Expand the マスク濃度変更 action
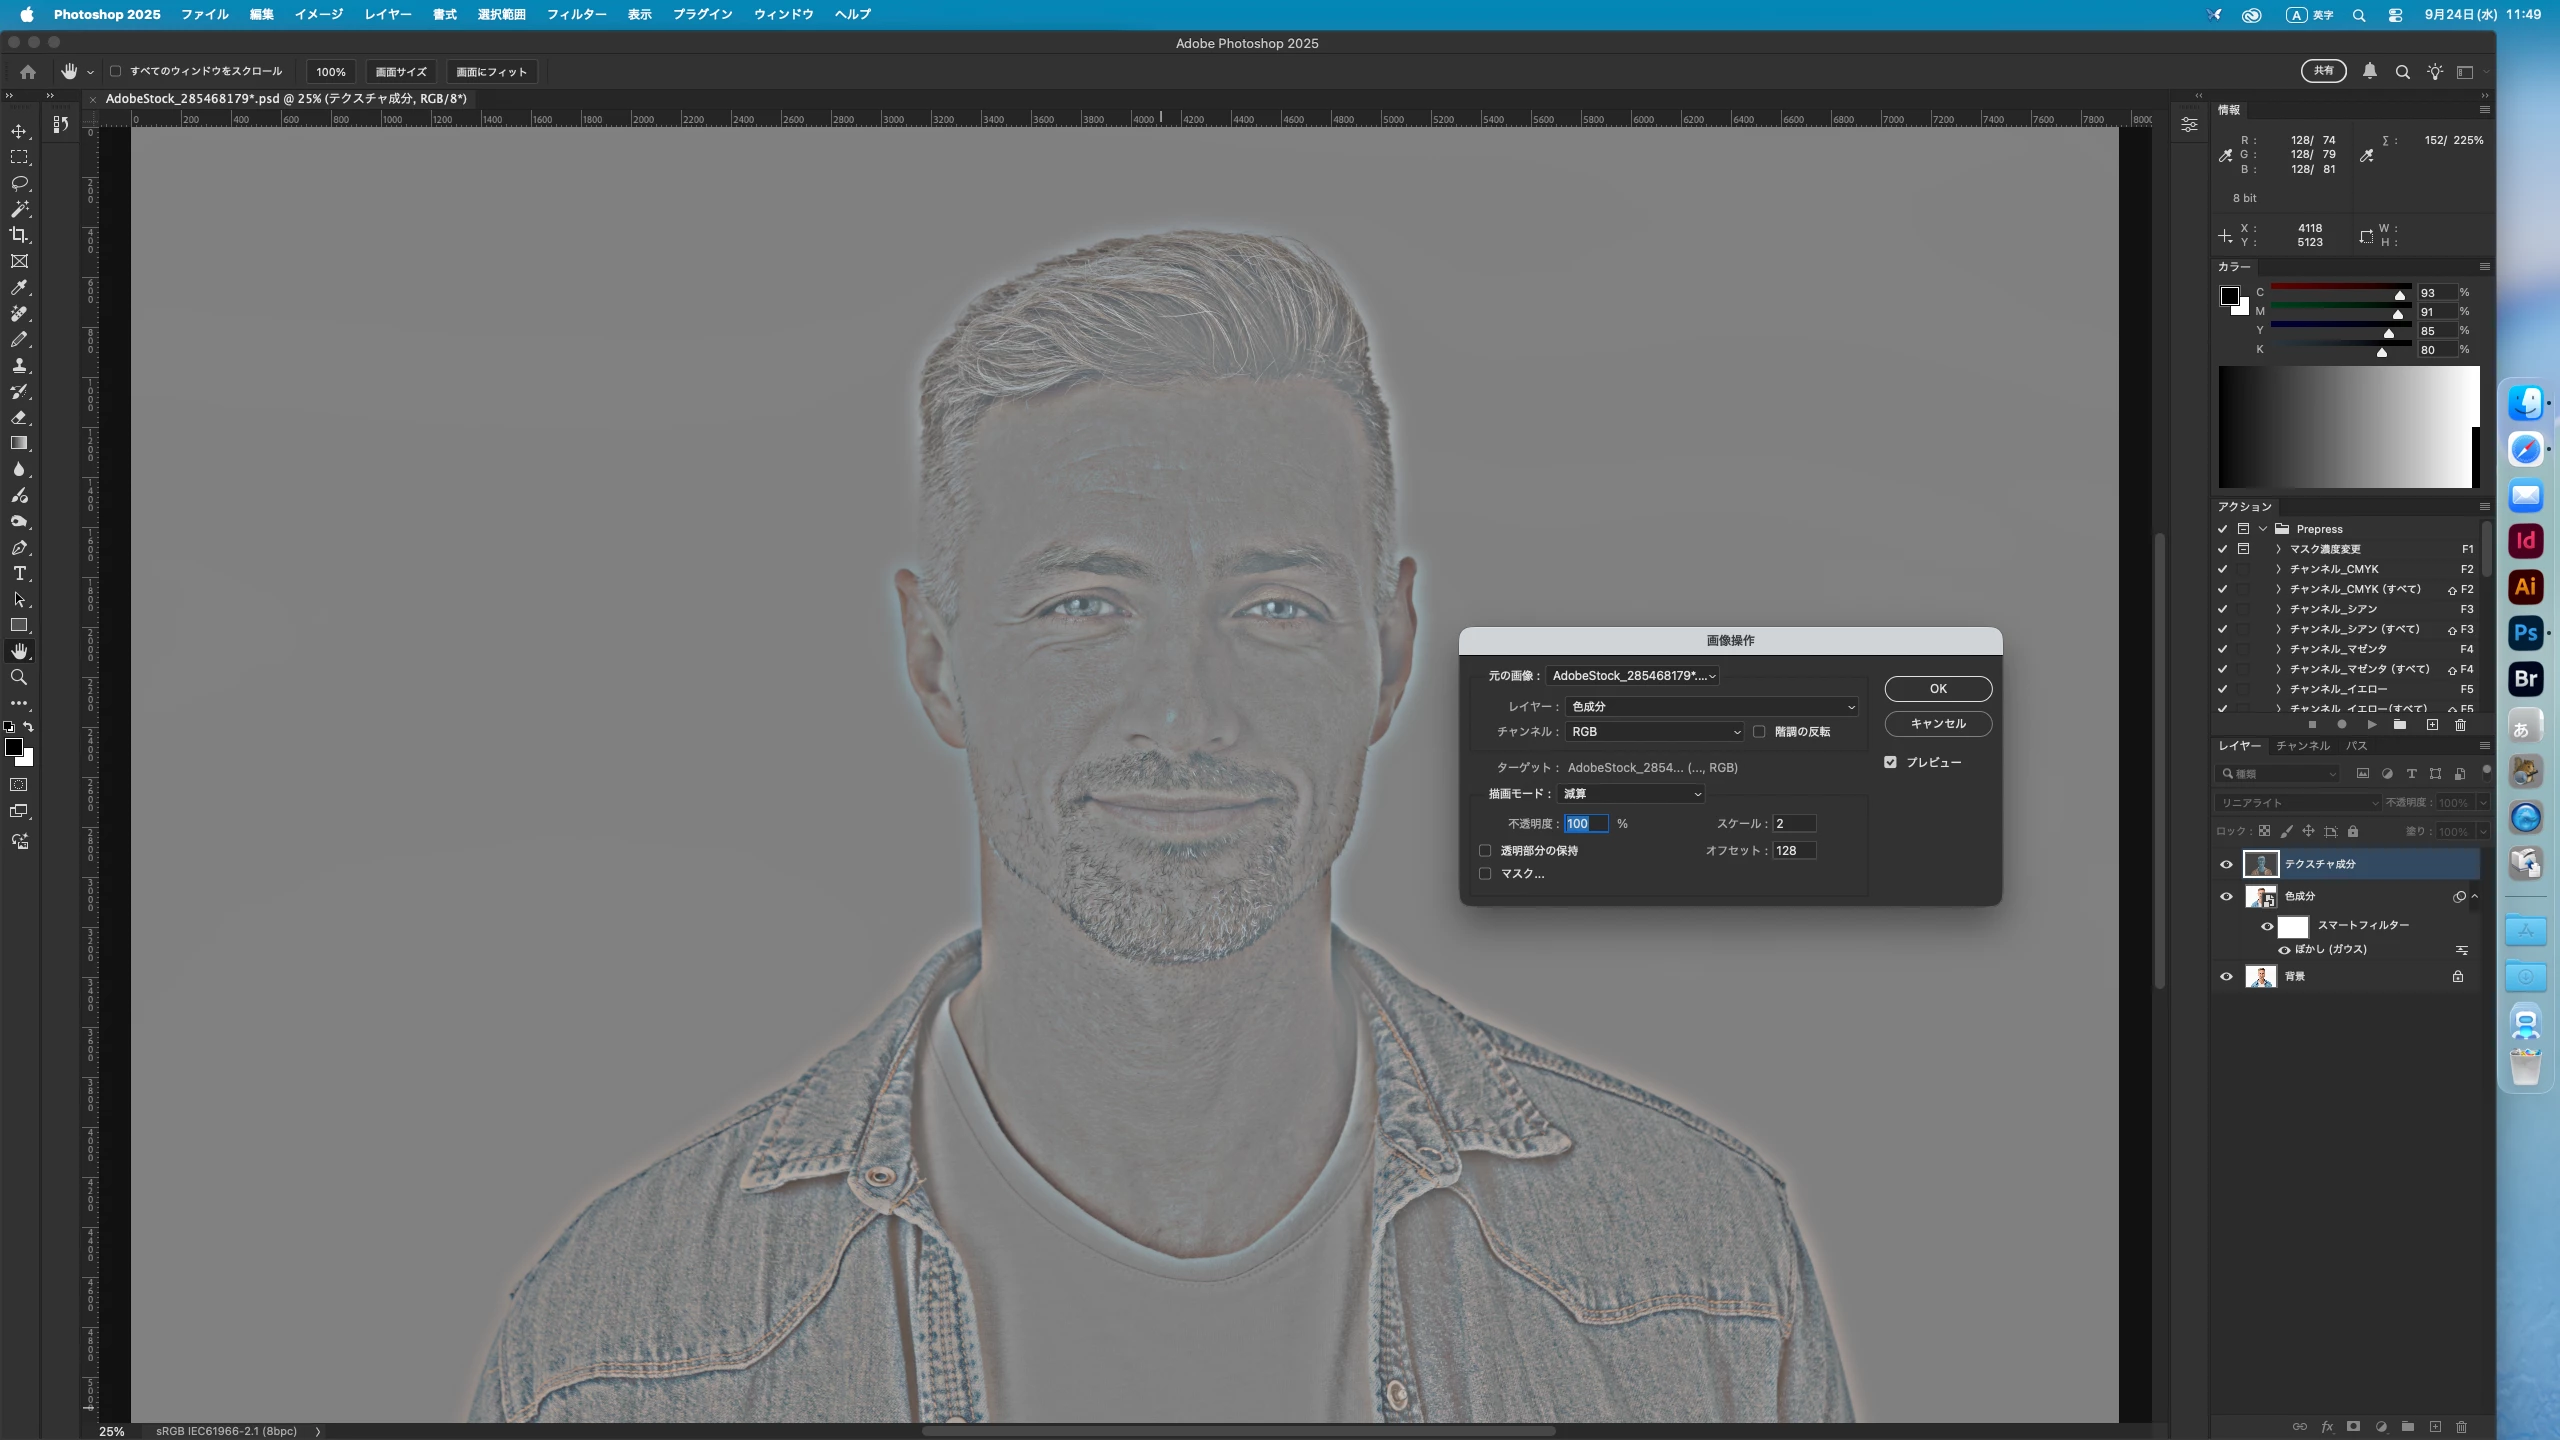Image resolution: width=2560 pixels, height=1440 pixels. click(x=2278, y=549)
